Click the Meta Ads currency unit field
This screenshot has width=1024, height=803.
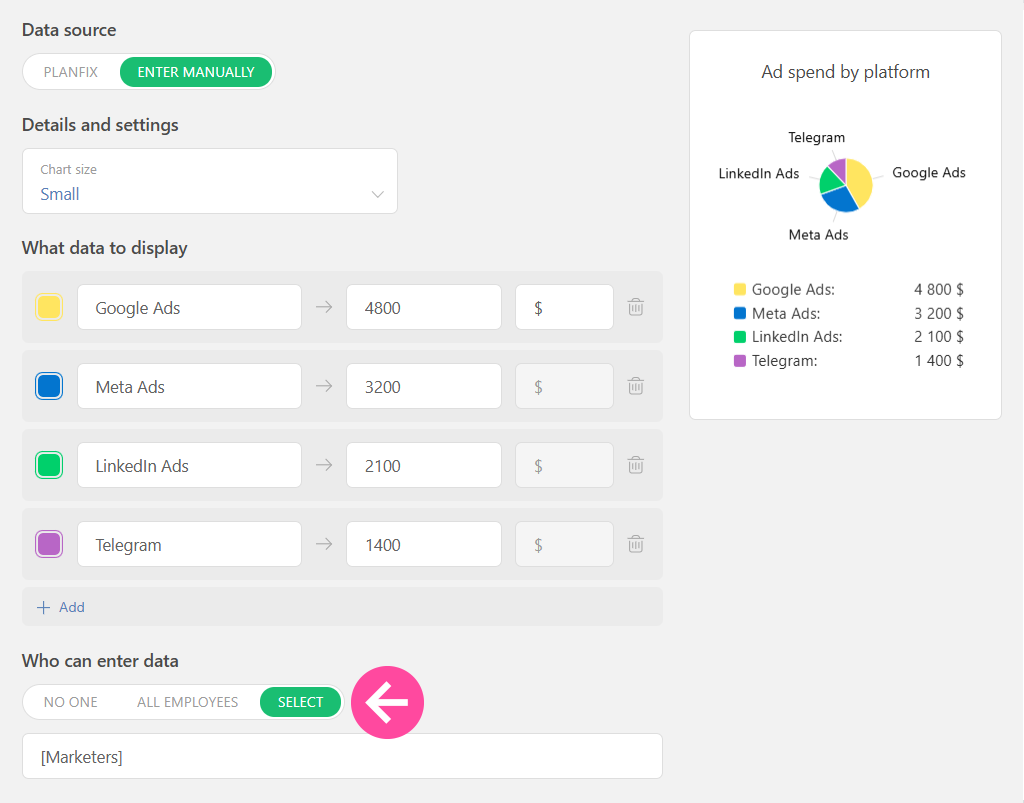click(x=564, y=386)
